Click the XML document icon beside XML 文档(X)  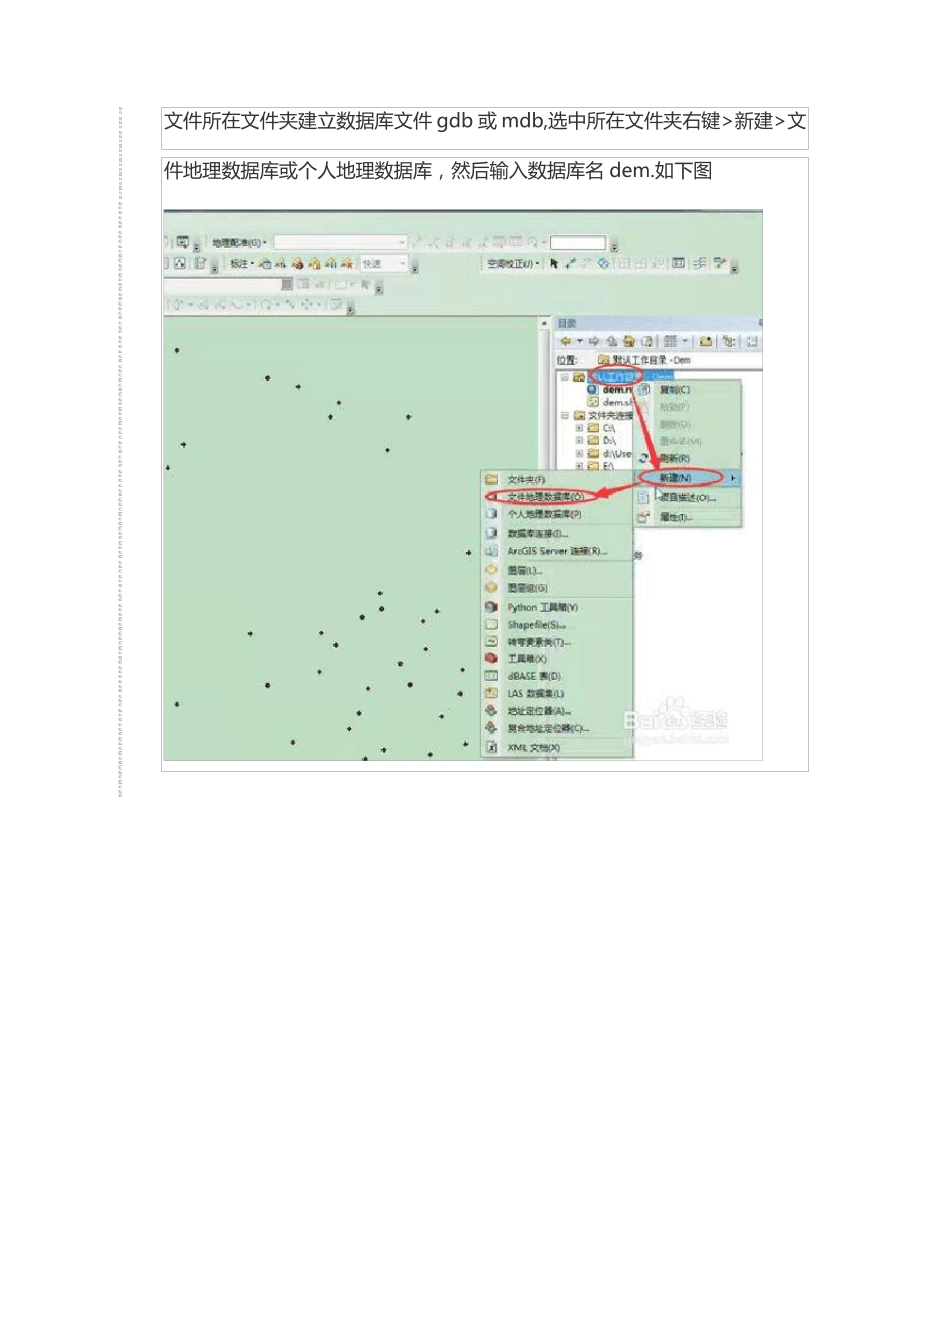491,747
